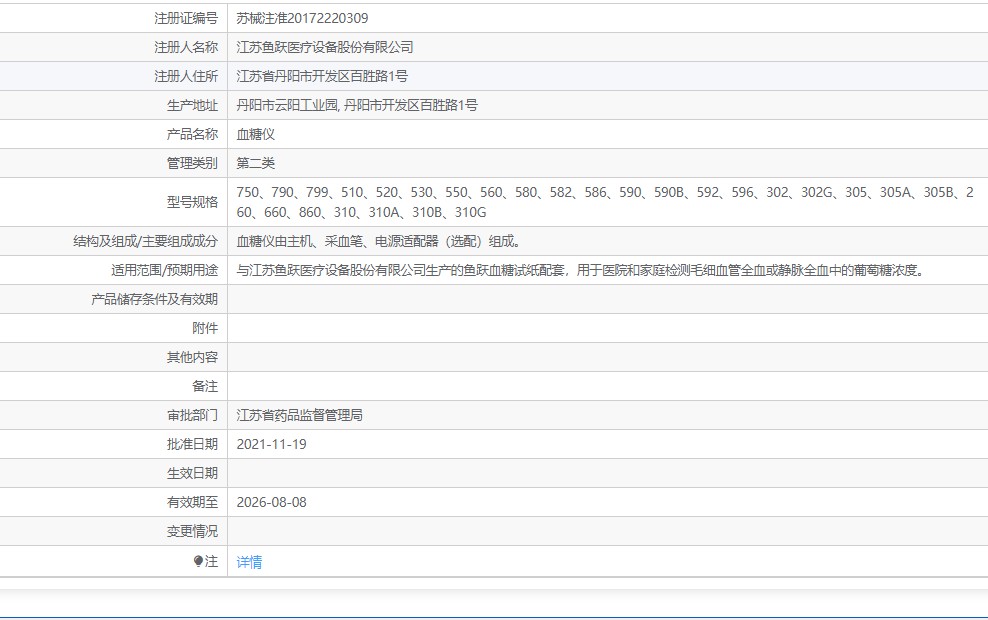Screen dimensions: 988x620
Task: Select expiry date 2026-08-08
Action: pyautogui.click(x=272, y=502)
